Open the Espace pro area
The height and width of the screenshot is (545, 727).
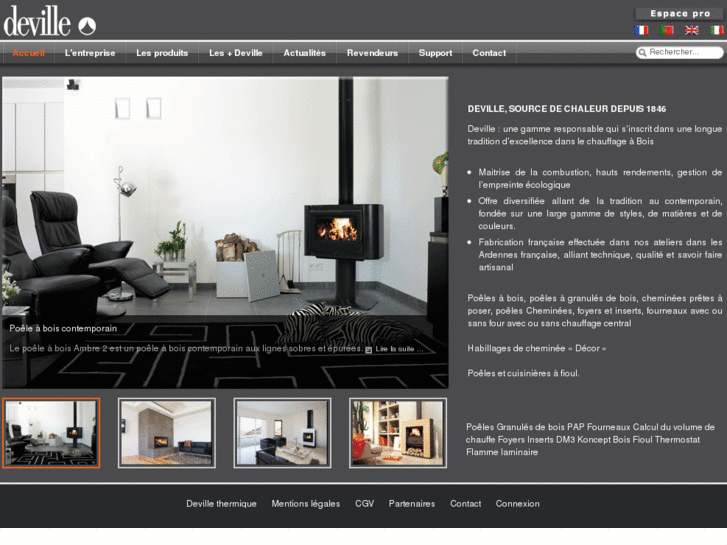point(680,13)
